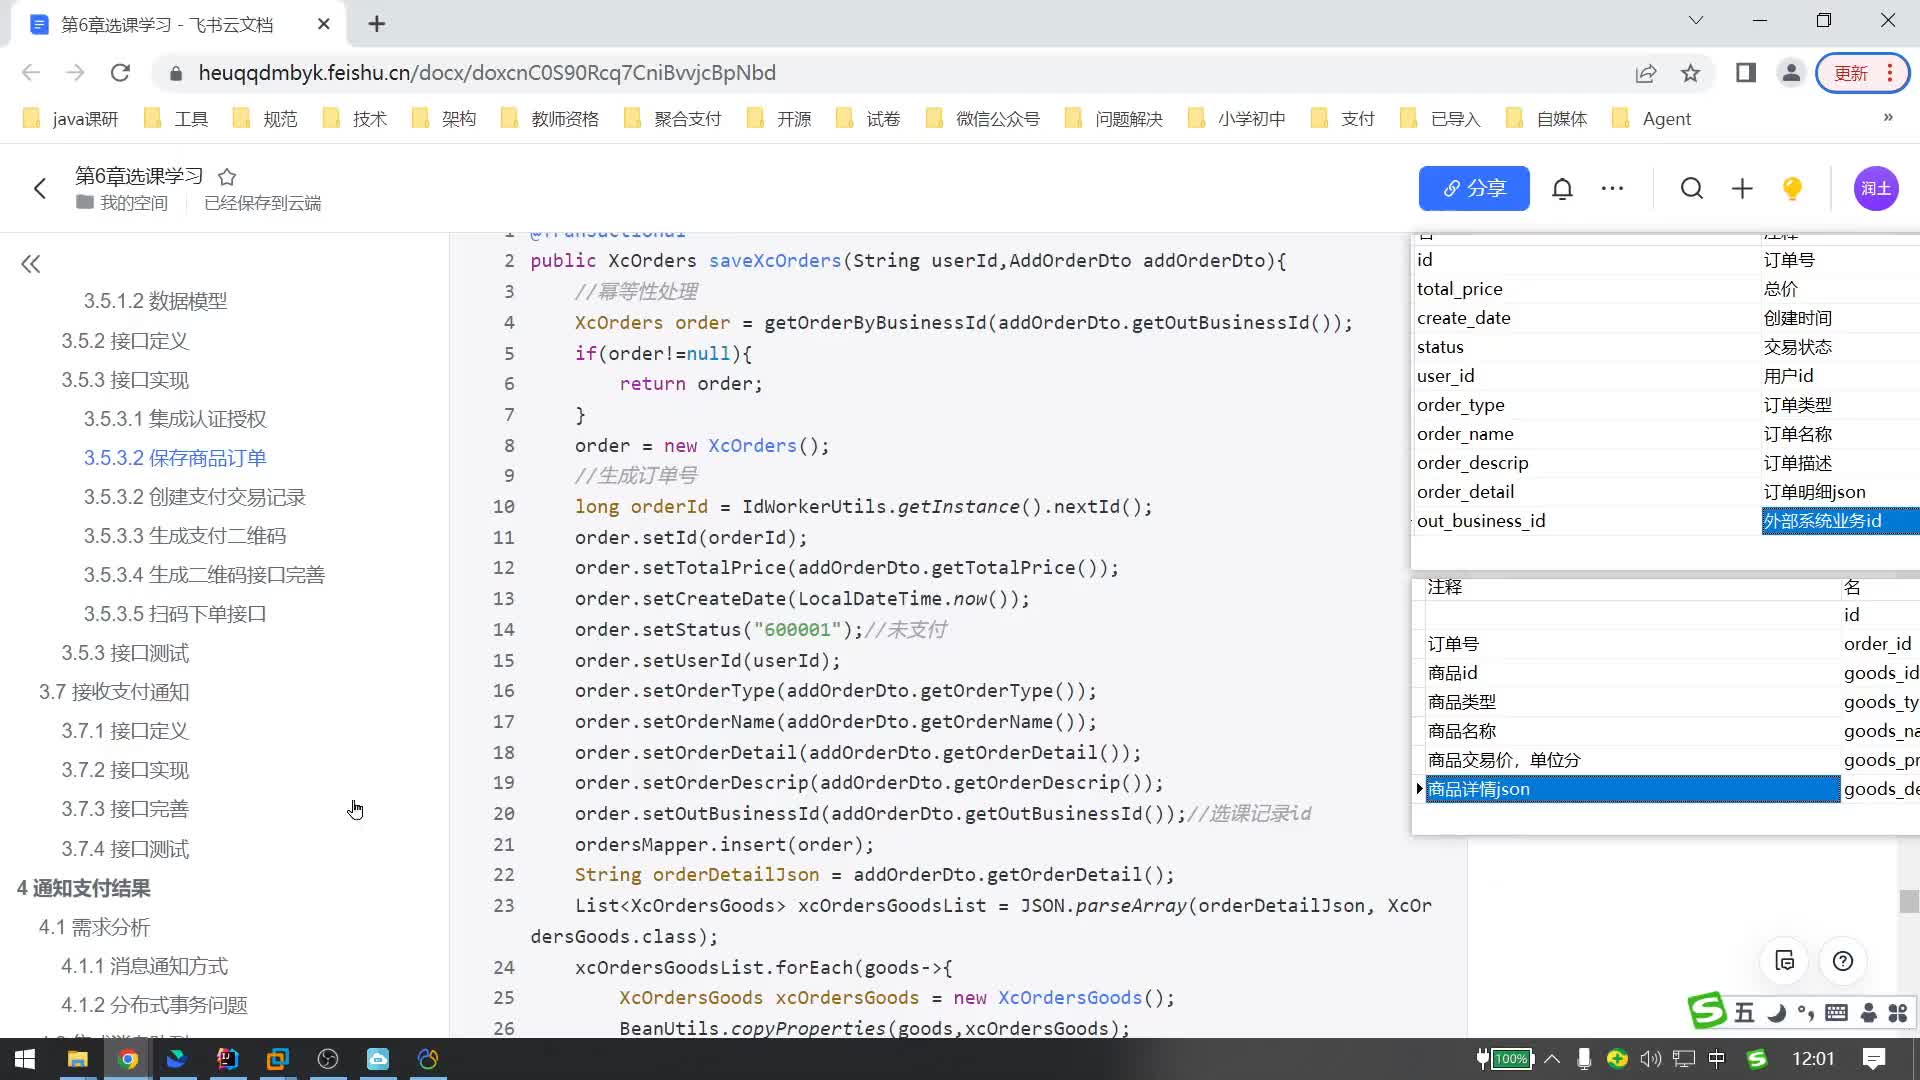Click document comment panel icon
The height and width of the screenshot is (1080, 1920).
1785,961
